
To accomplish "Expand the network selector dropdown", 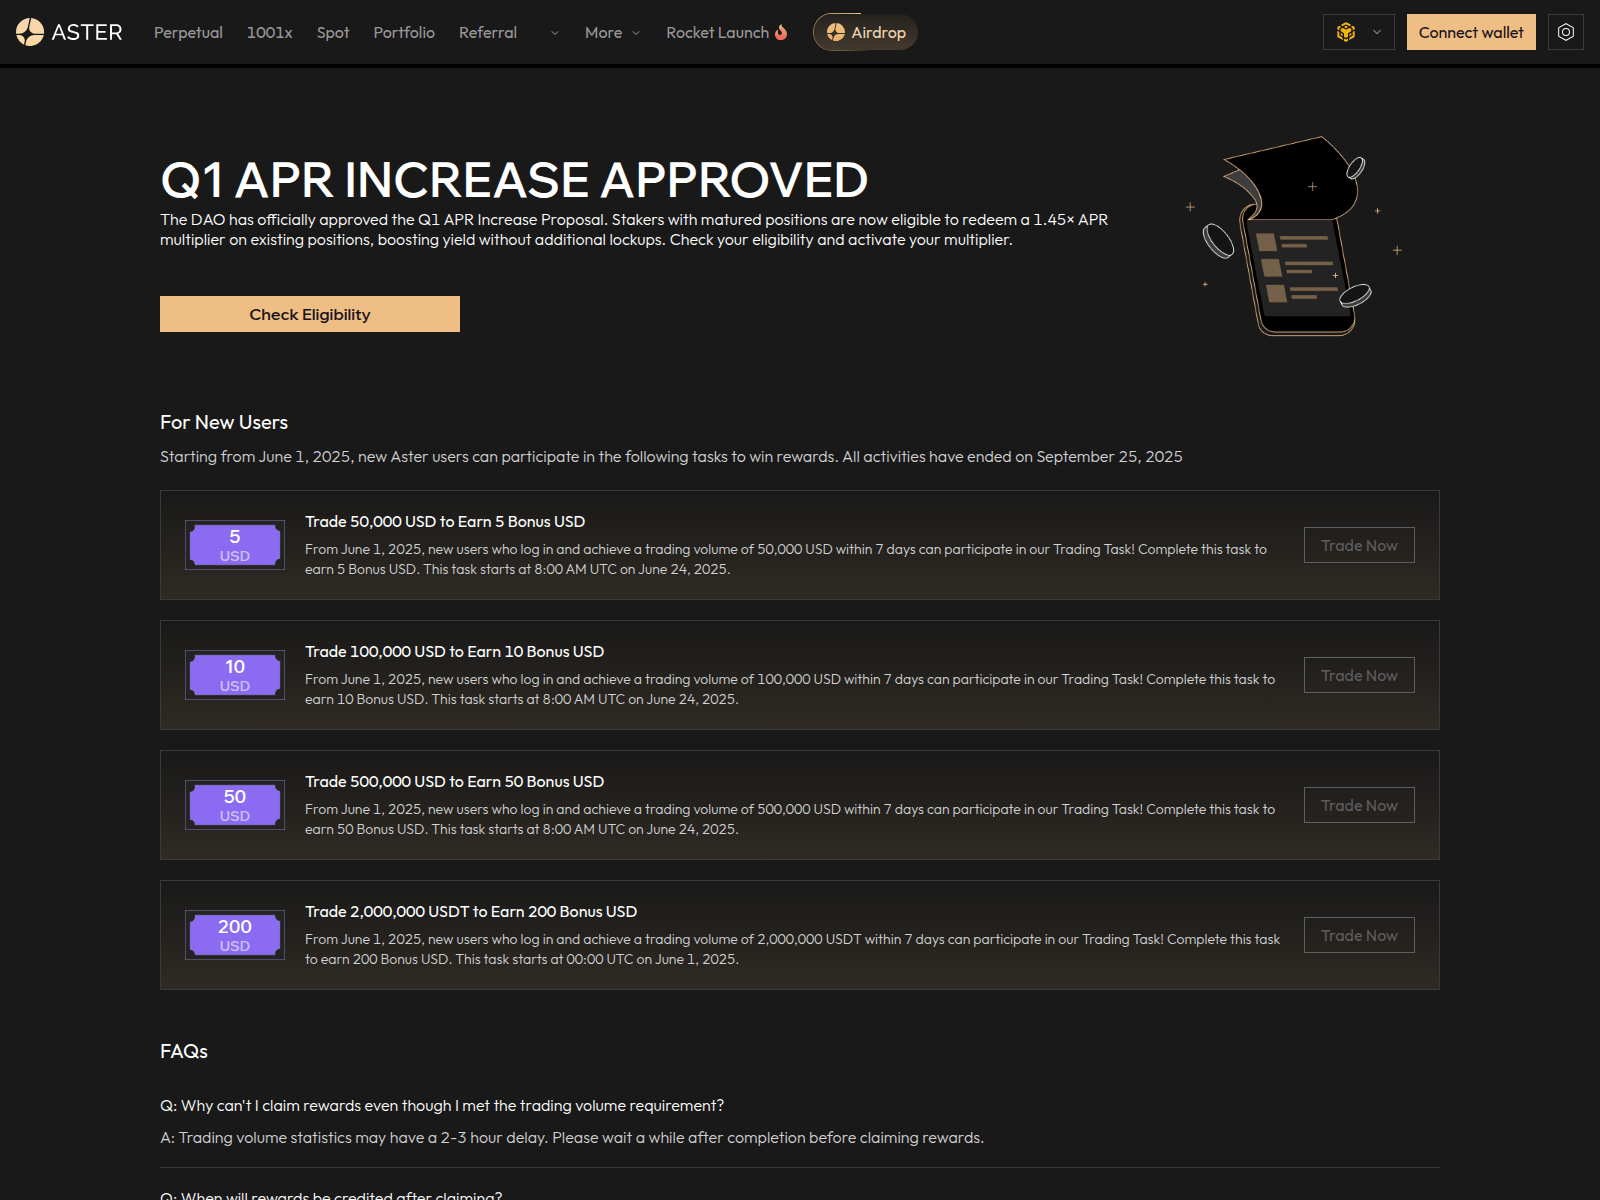I will pyautogui.click(x=1376, y=31).
